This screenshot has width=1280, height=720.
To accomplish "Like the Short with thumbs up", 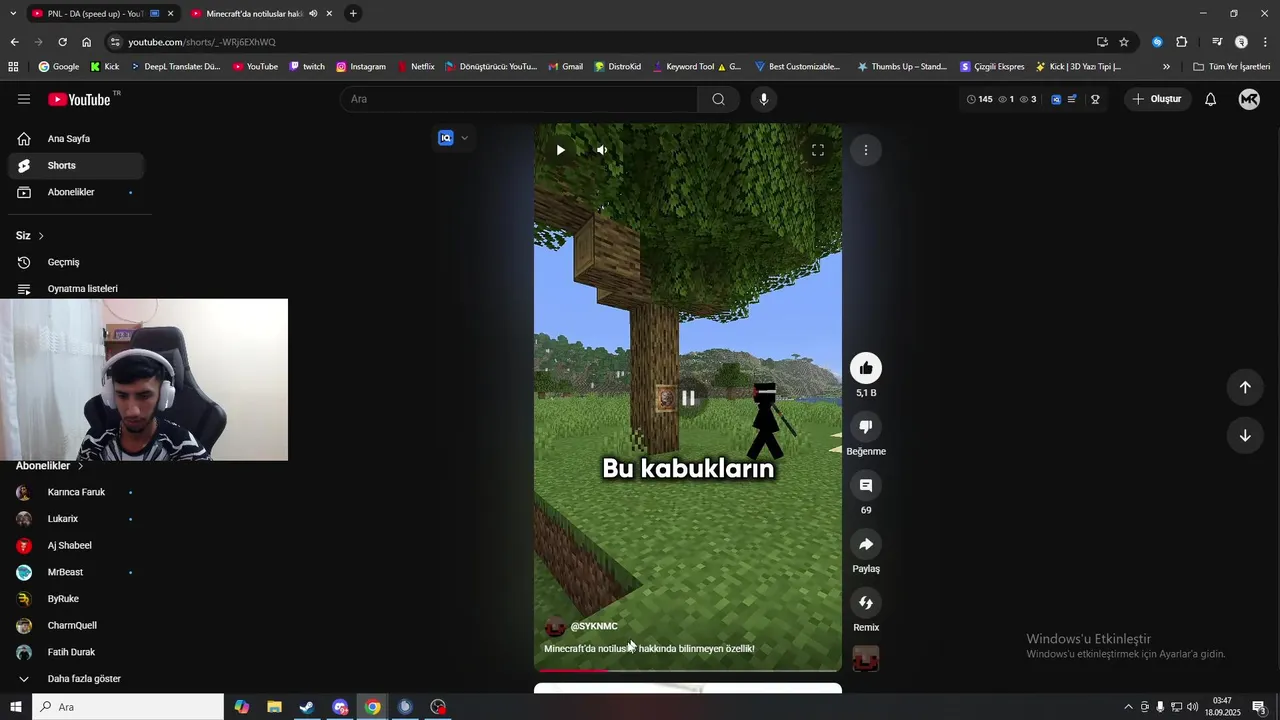I will coord(866,368).
